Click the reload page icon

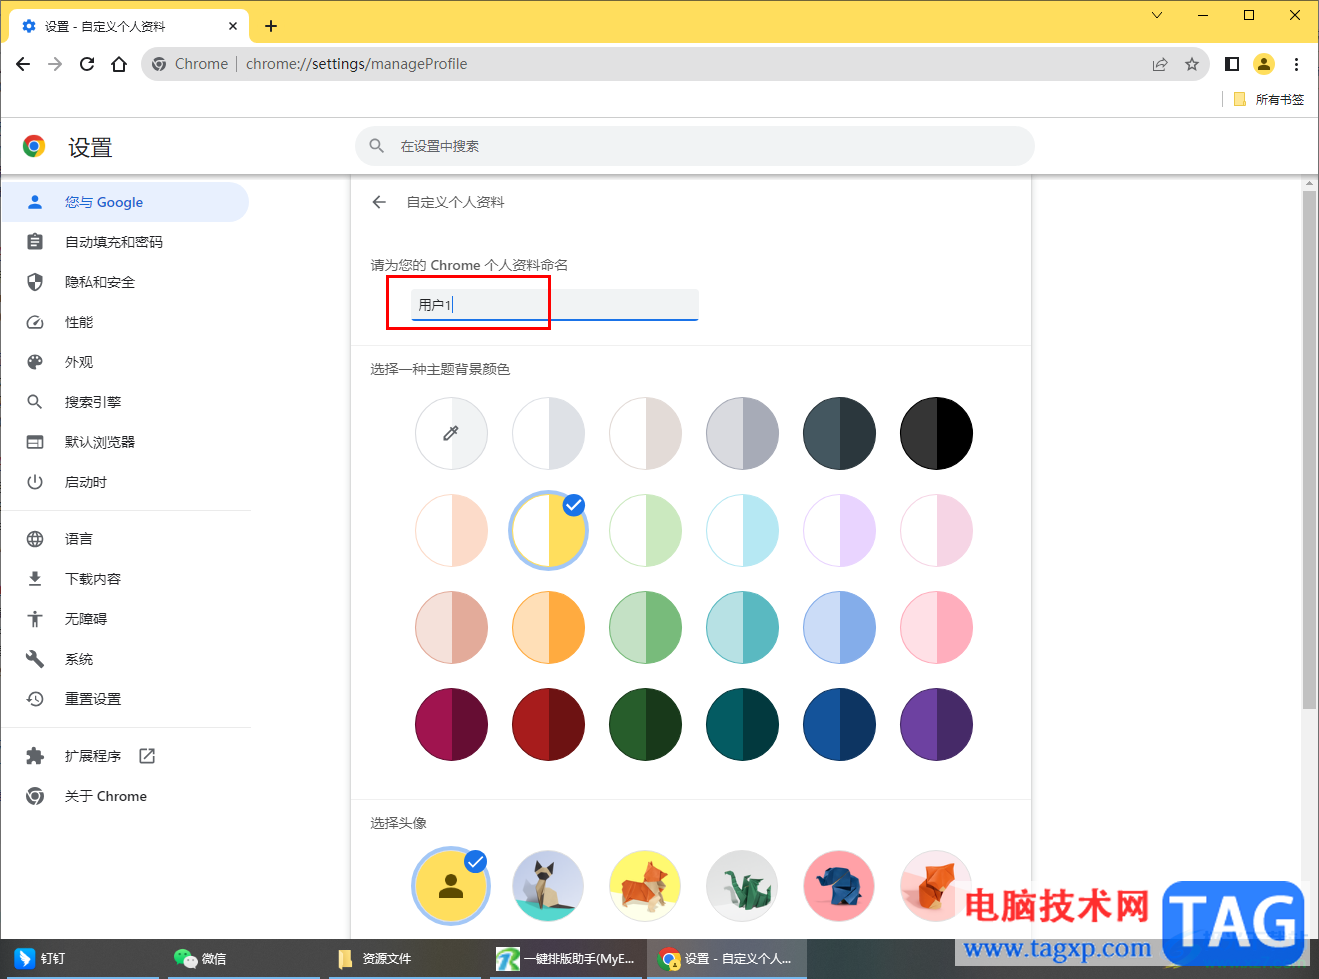tap(86, 63)
